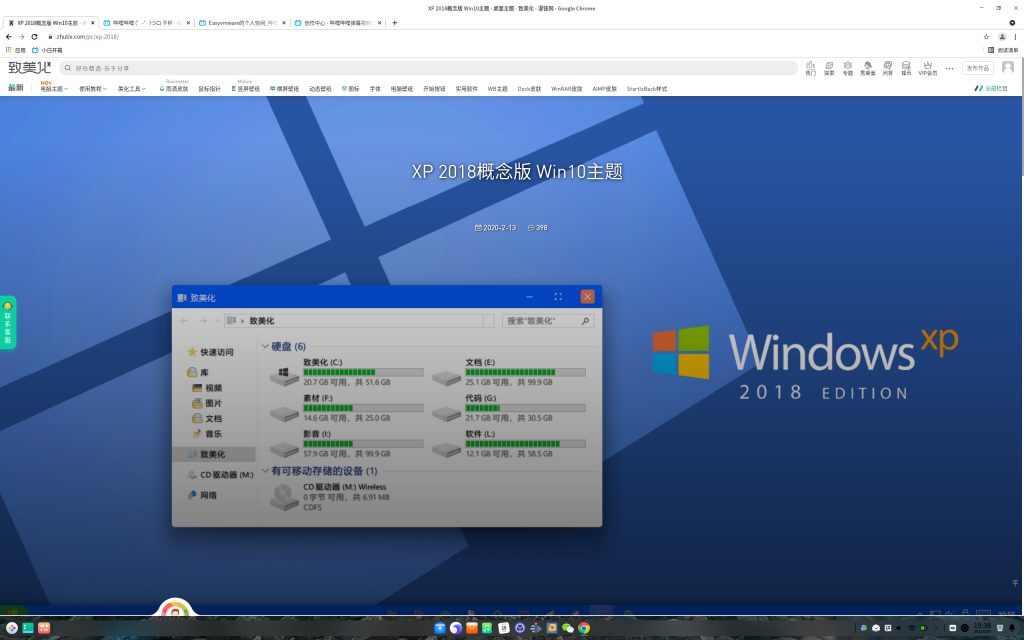The height and width of the screenshot is (640, 1024).
Task: Open the WinRAR皮肤 link
Action: (x=566, y=89)
